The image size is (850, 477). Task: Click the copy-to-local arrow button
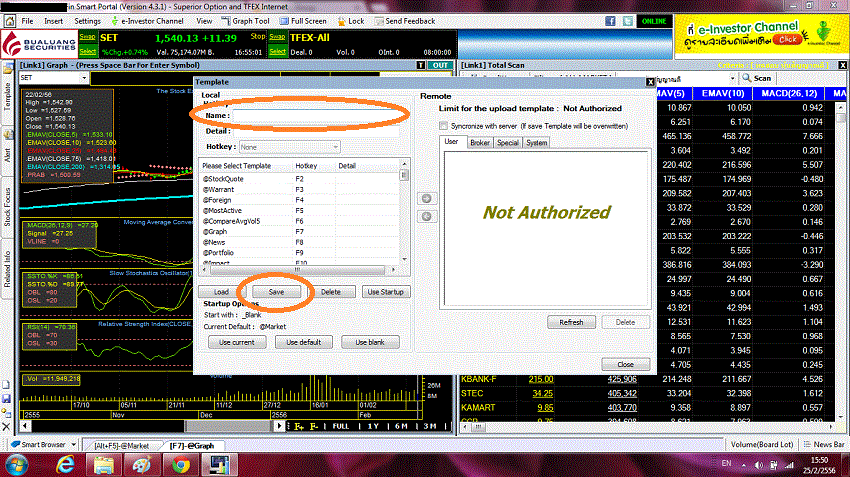click(x=427, y=216)
